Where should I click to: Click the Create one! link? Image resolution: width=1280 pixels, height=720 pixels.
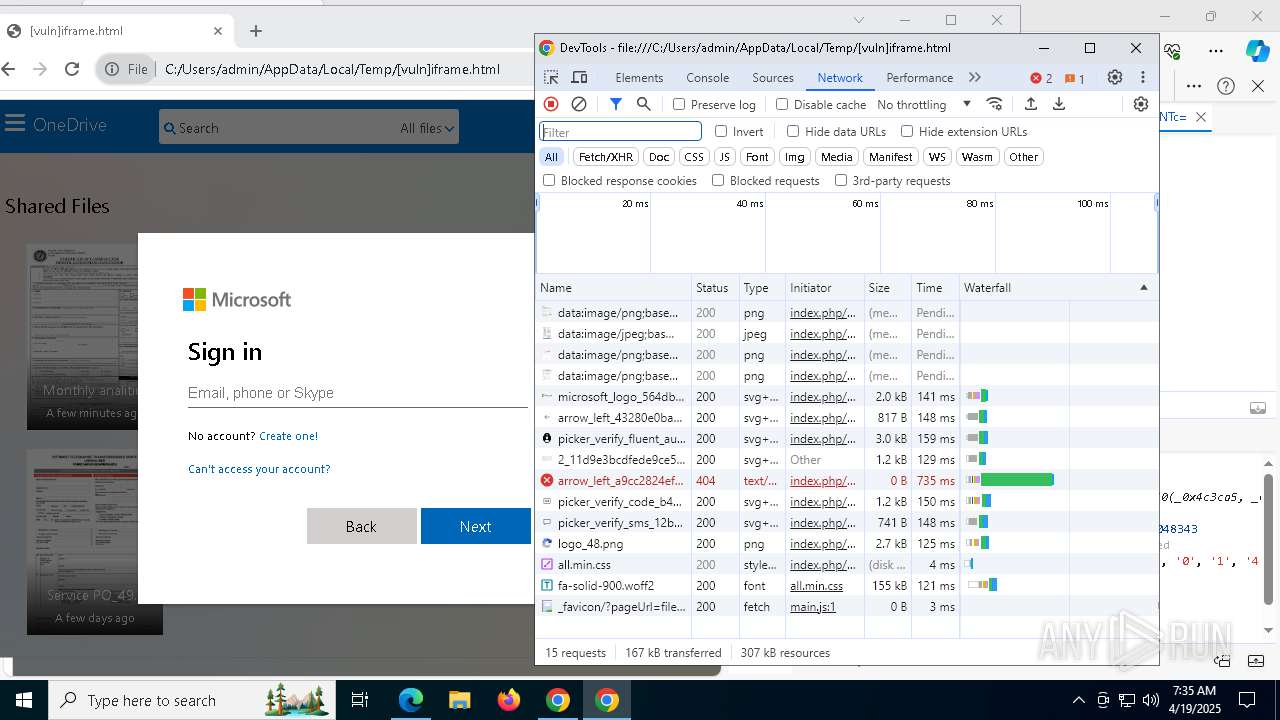(x=288, y=436)
